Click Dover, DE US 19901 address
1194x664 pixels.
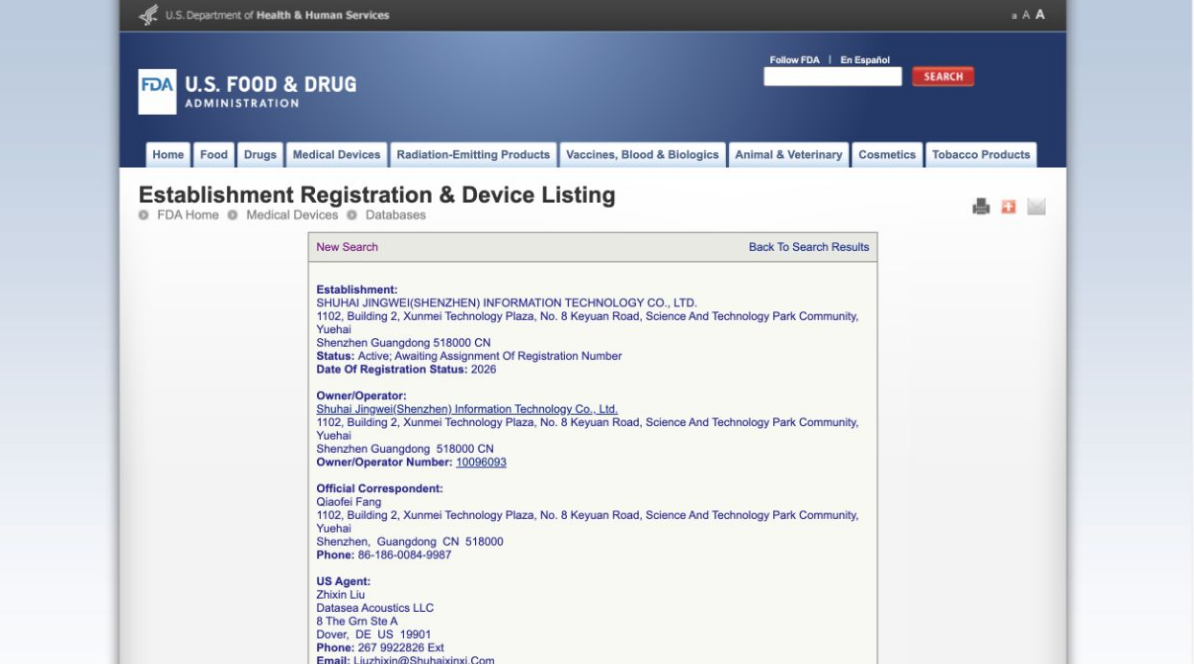click(x=373, y=634)
